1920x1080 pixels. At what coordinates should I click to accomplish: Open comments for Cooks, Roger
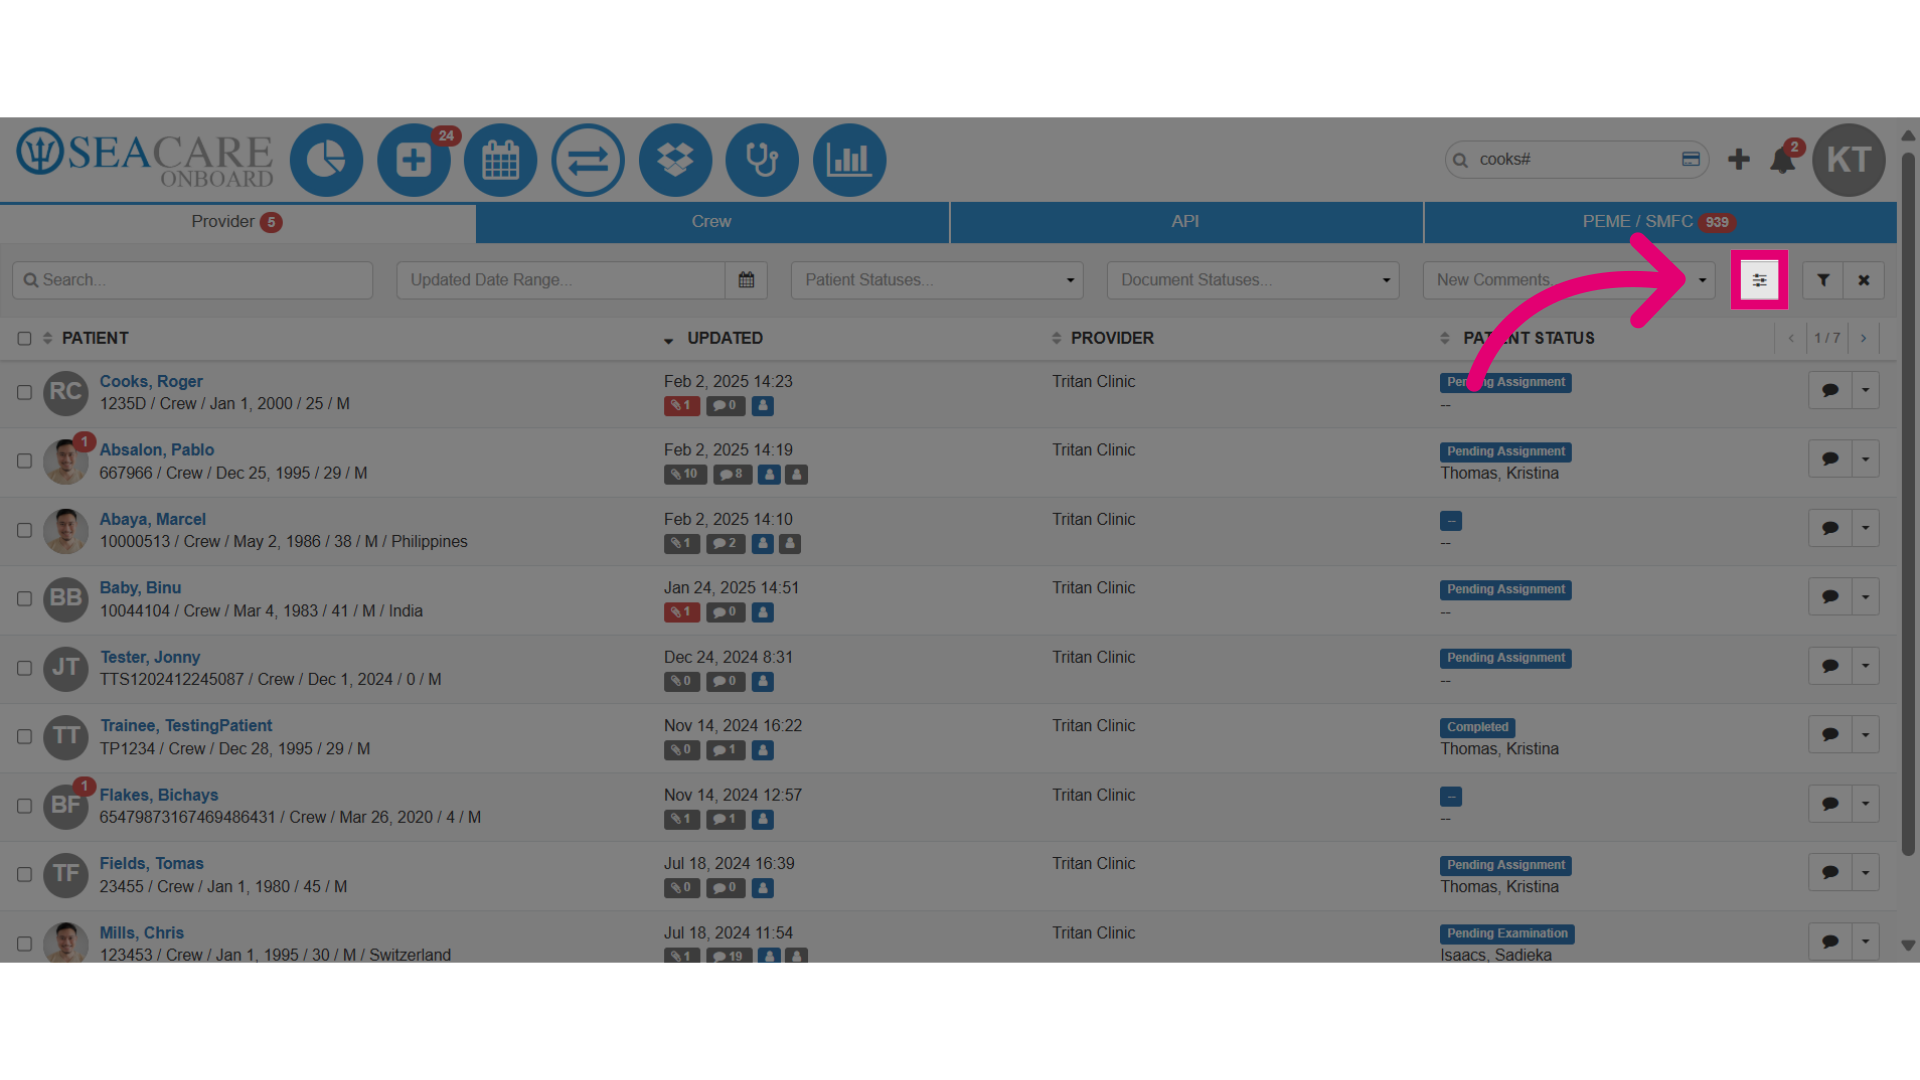tap(1830, 390)
